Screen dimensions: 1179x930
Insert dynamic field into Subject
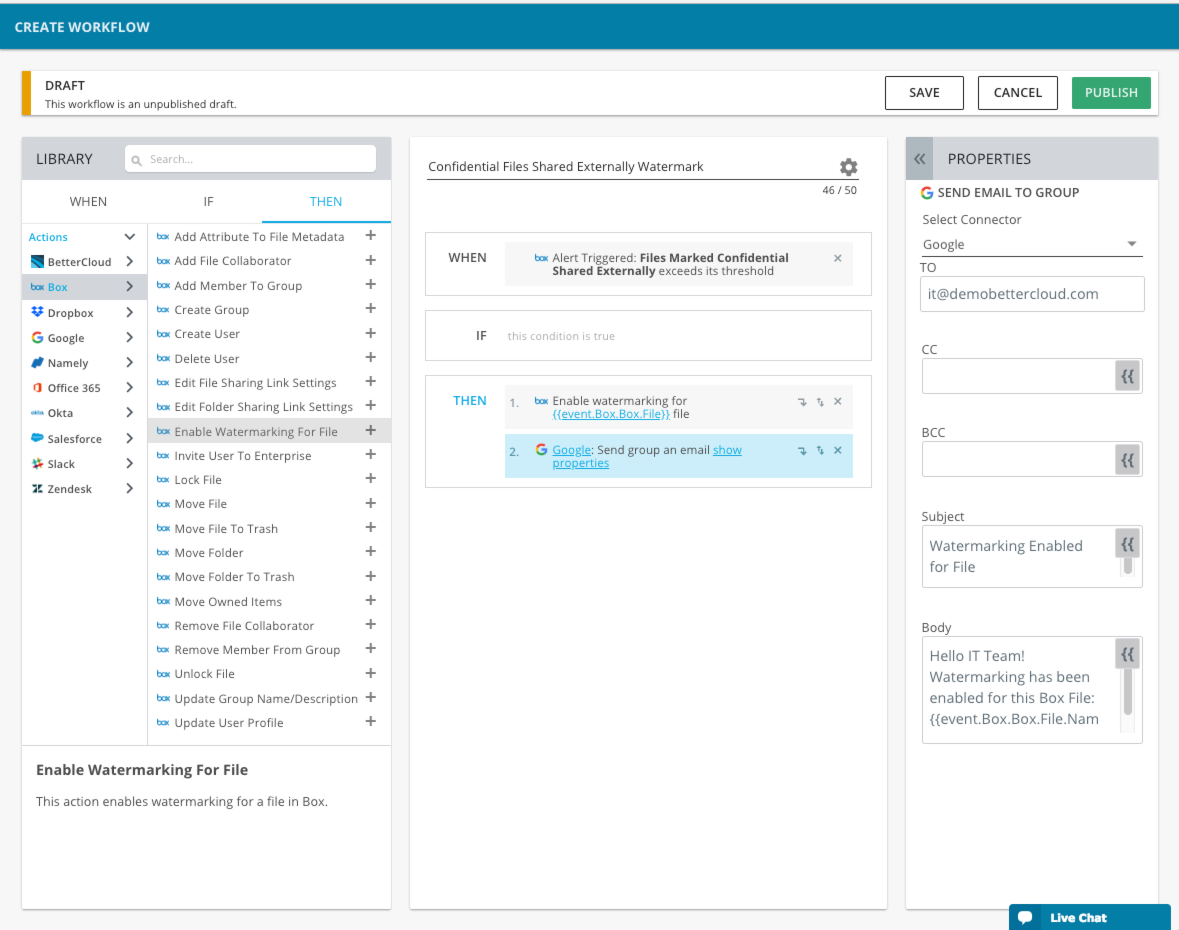[1127, 544]
